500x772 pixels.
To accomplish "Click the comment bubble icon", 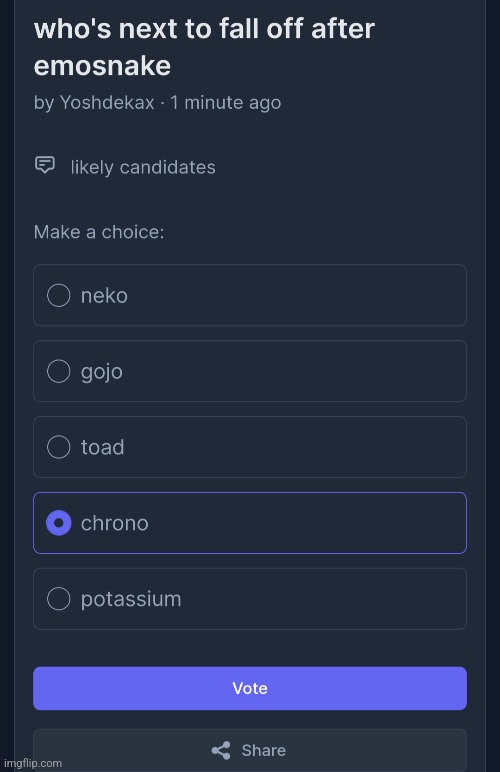I will click(x=45, y=165).
